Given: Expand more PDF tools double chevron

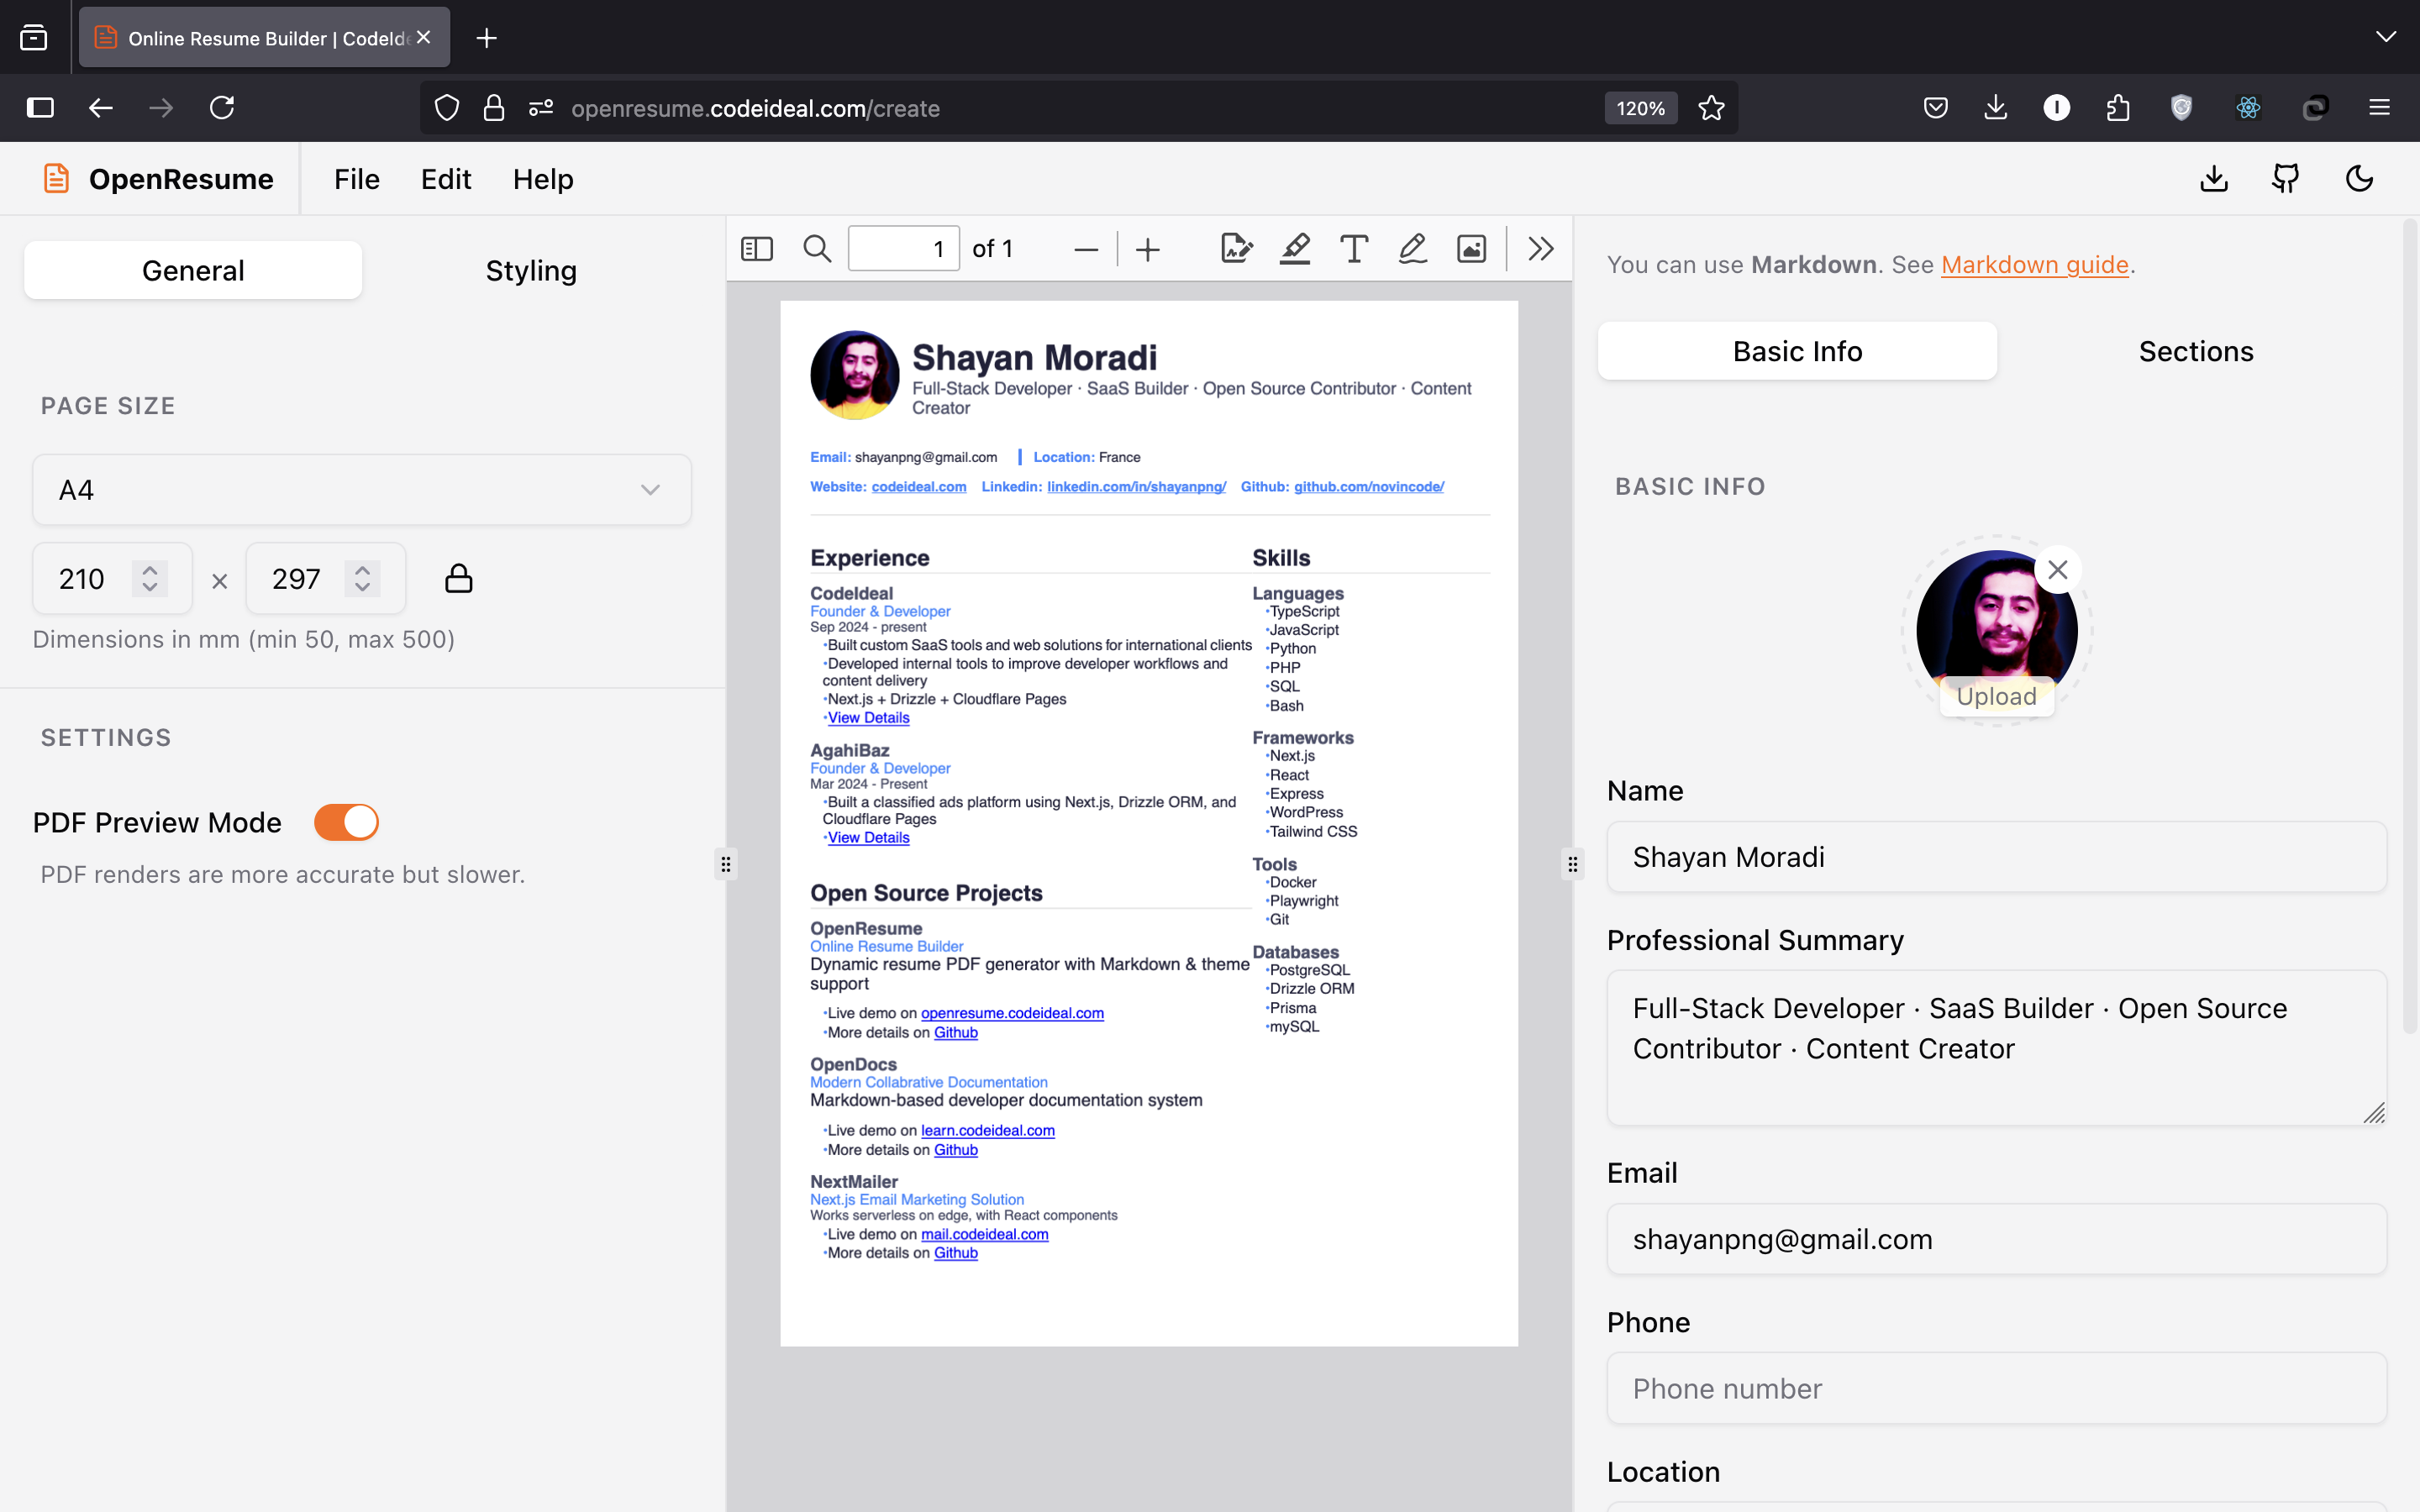Looking at the screenshot, I should coord(1540,249).
